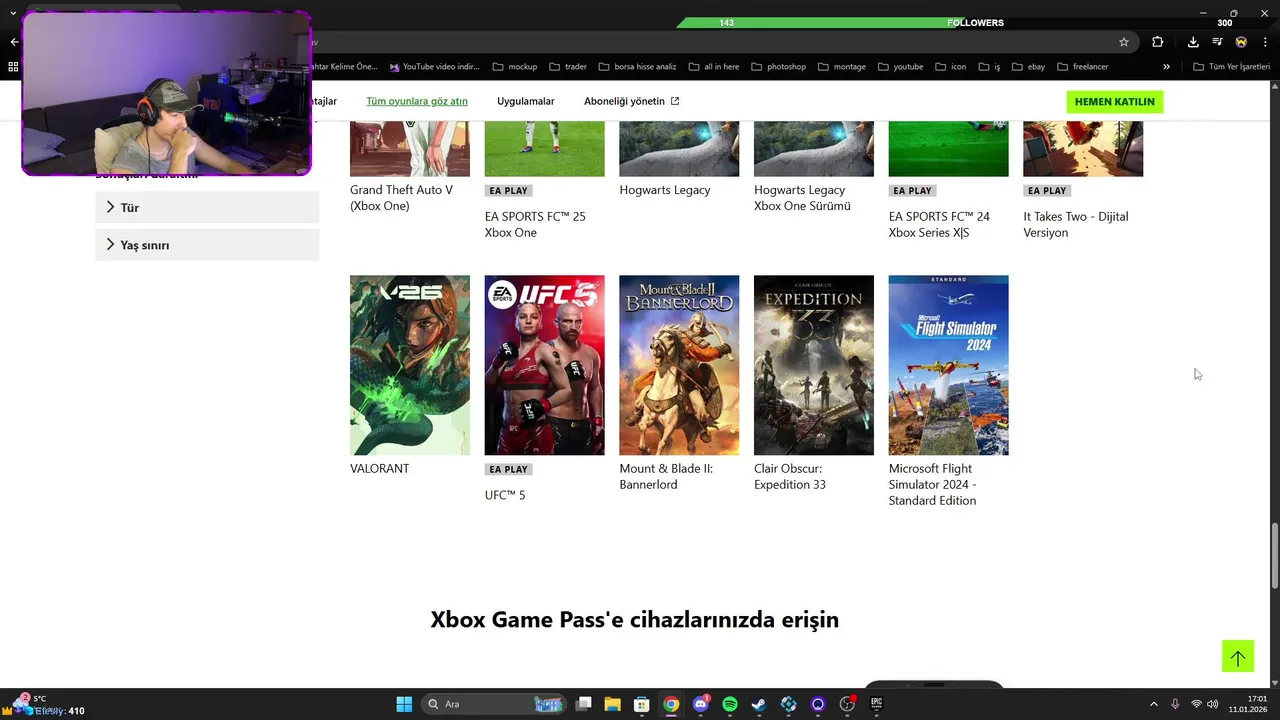
Task: Open Microsoft Store from the taskbar
Action: coord(642,704)
